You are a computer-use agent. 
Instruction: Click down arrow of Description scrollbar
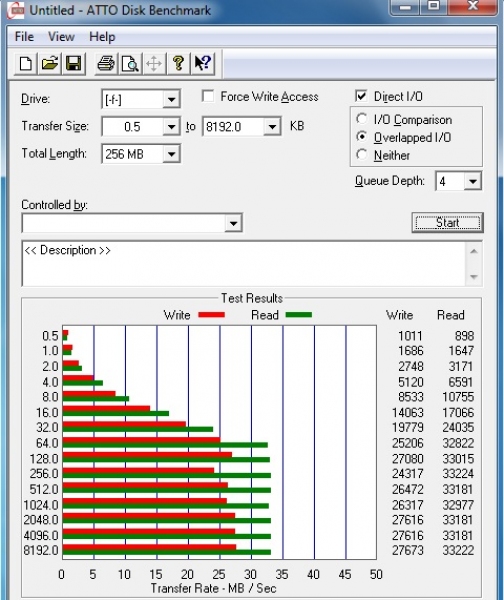(x=474, y=277)
